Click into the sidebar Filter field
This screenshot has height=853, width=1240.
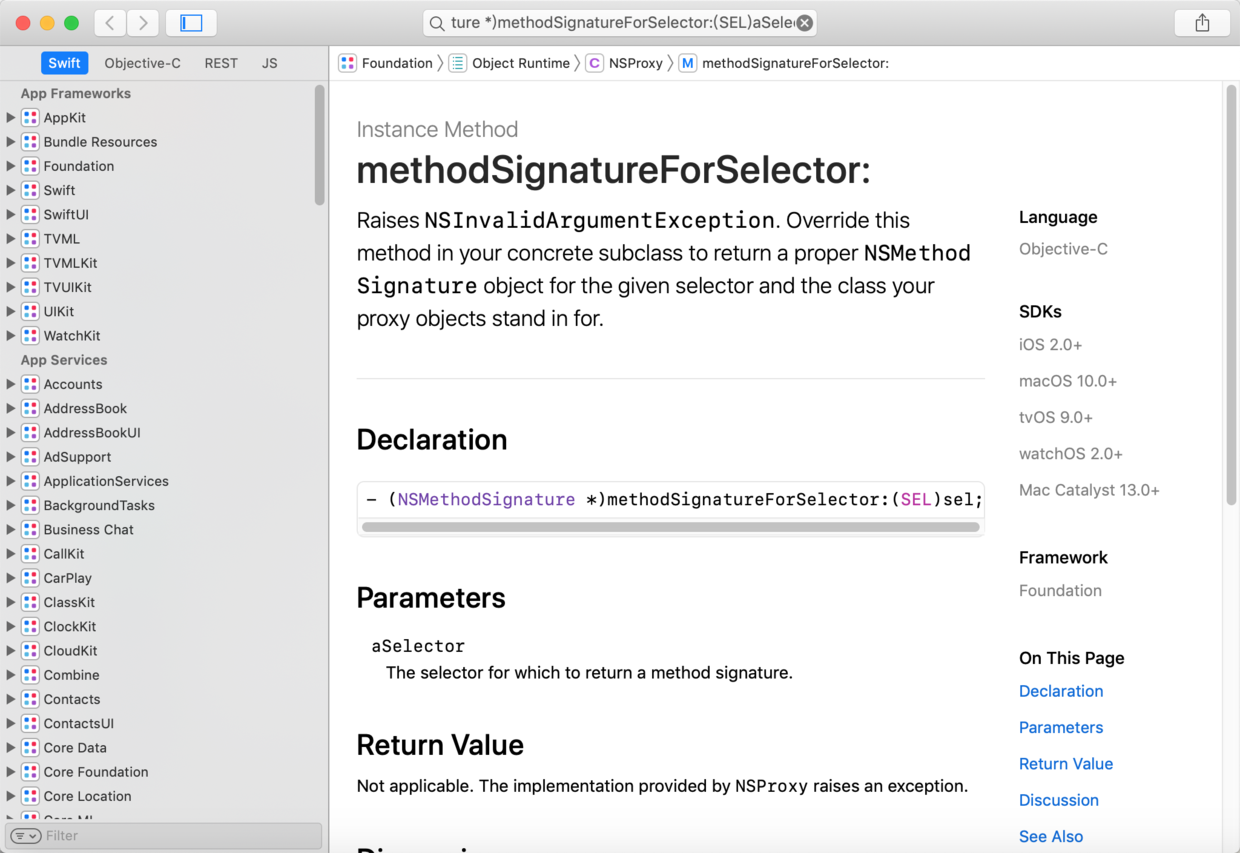pos(180,836)
